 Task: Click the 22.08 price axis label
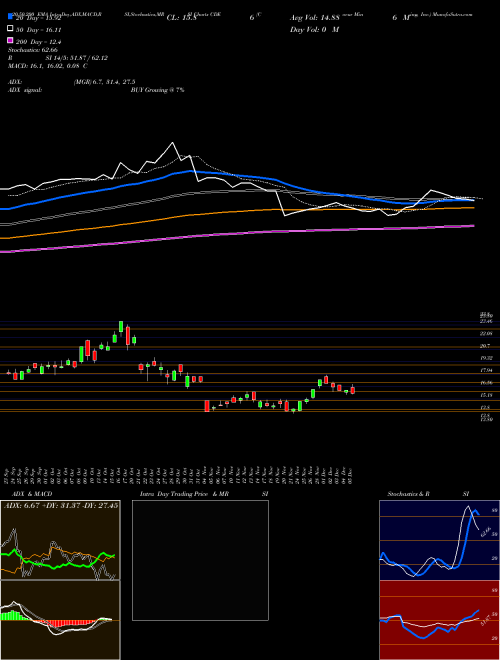[487, 333]
